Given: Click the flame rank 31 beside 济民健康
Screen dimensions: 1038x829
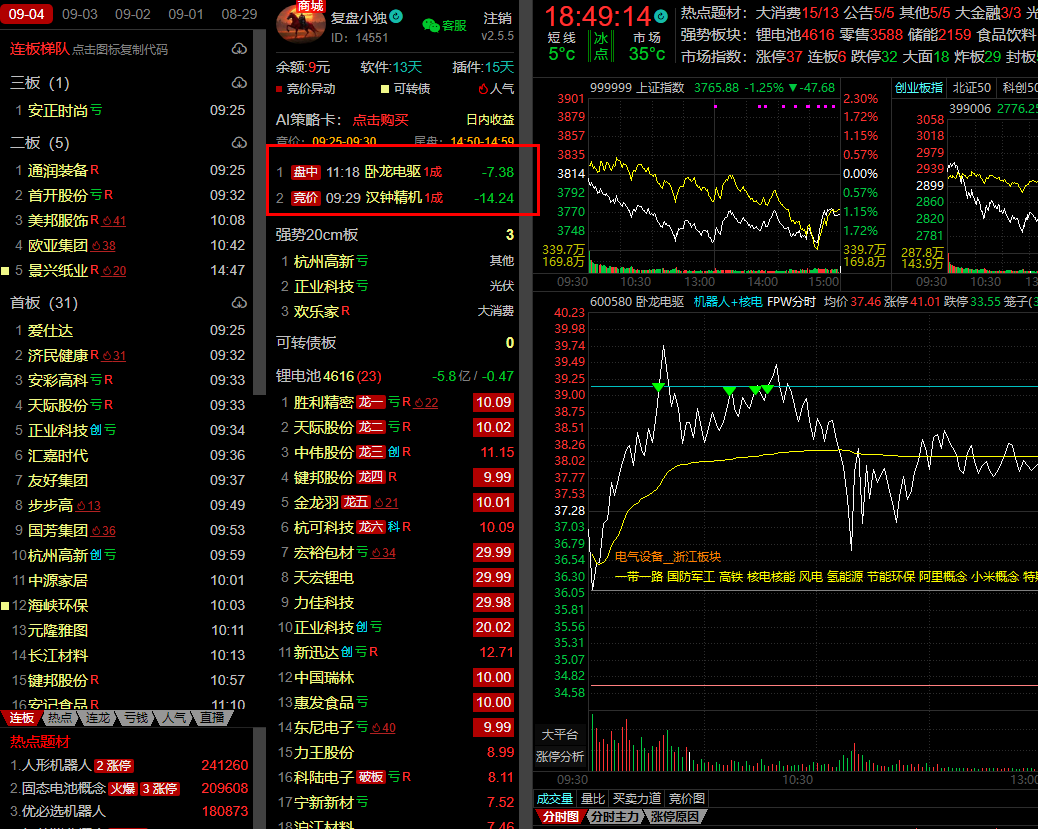Looking at the screenshot, I should click(113, 356).
